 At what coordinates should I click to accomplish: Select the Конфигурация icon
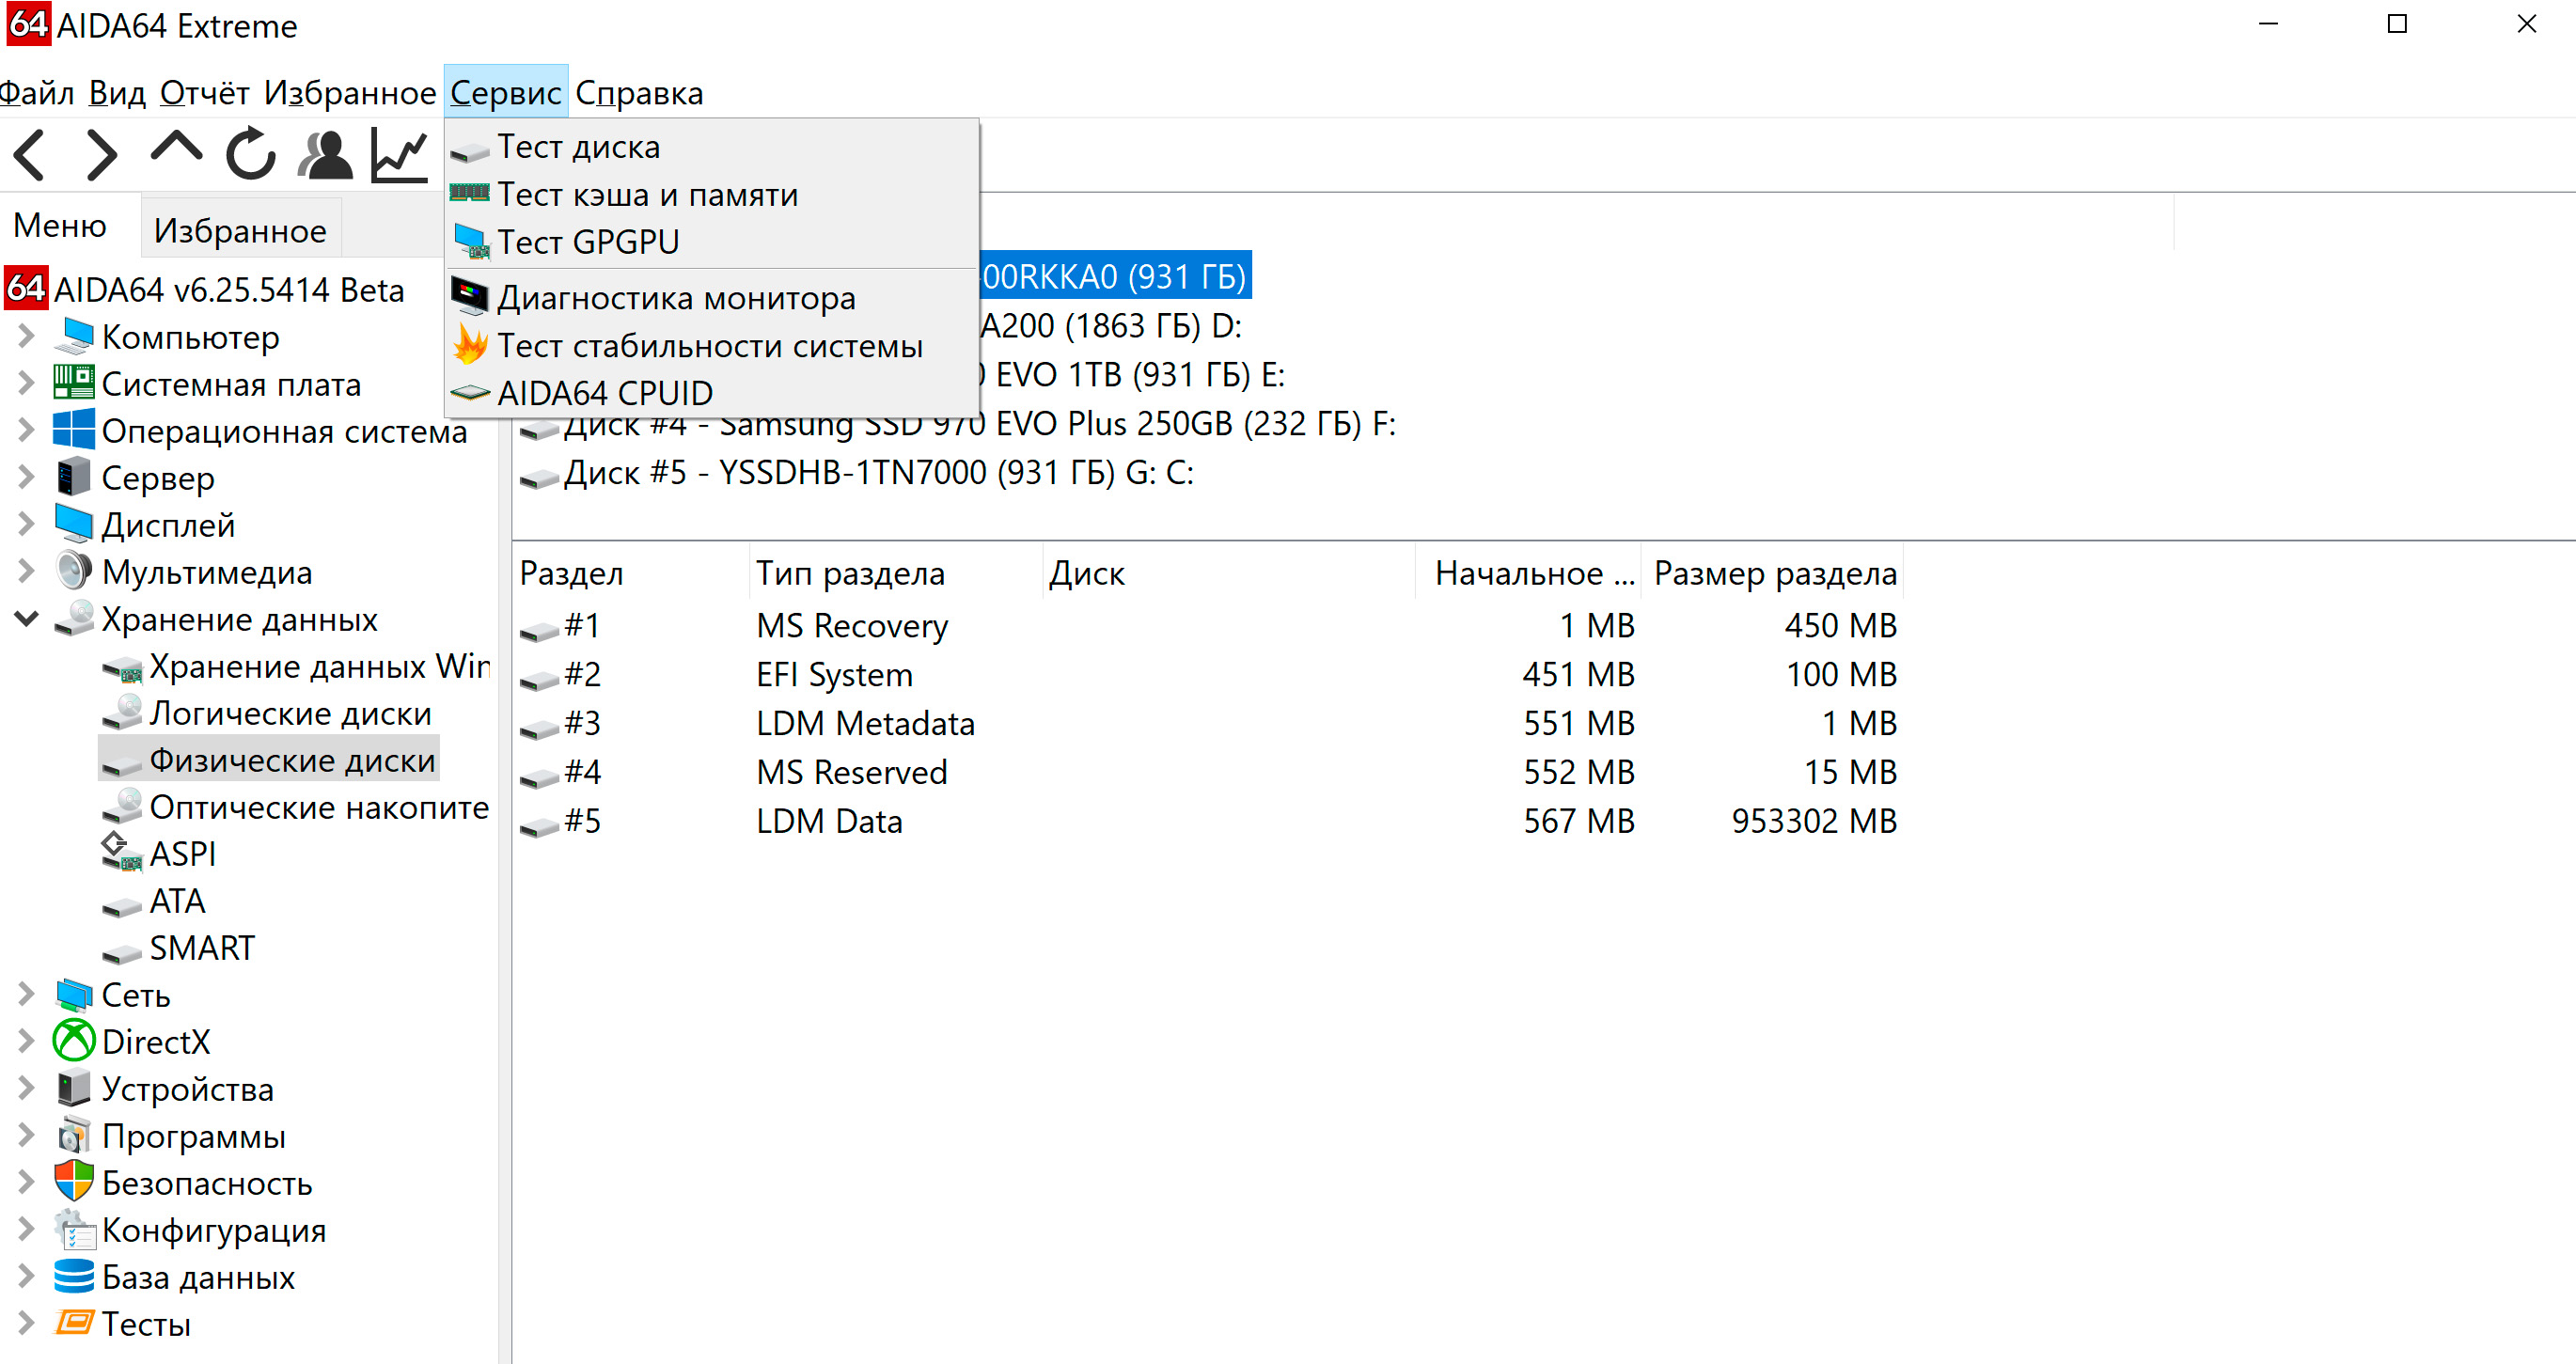coord(74,1229)
